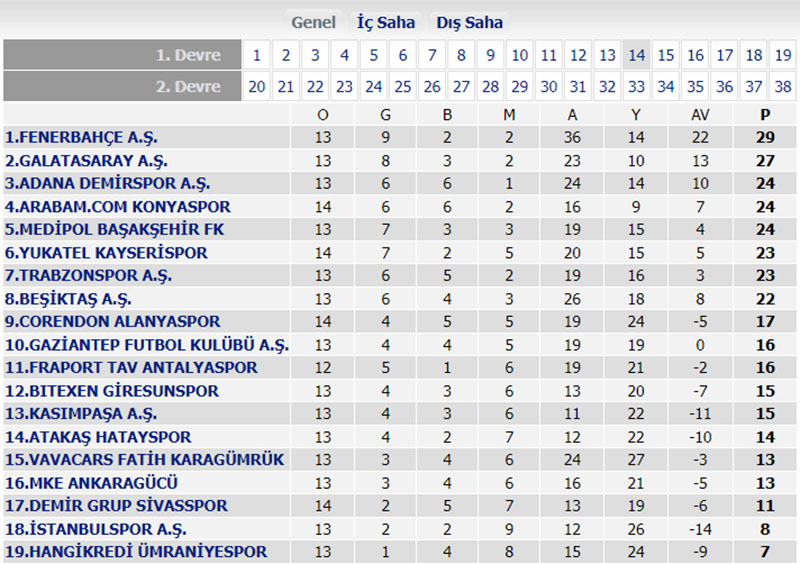The height and width of the screenshot is (564, 800).
Task: Select week 20 in 2. Devre
Action: click(x=257, y=87)
